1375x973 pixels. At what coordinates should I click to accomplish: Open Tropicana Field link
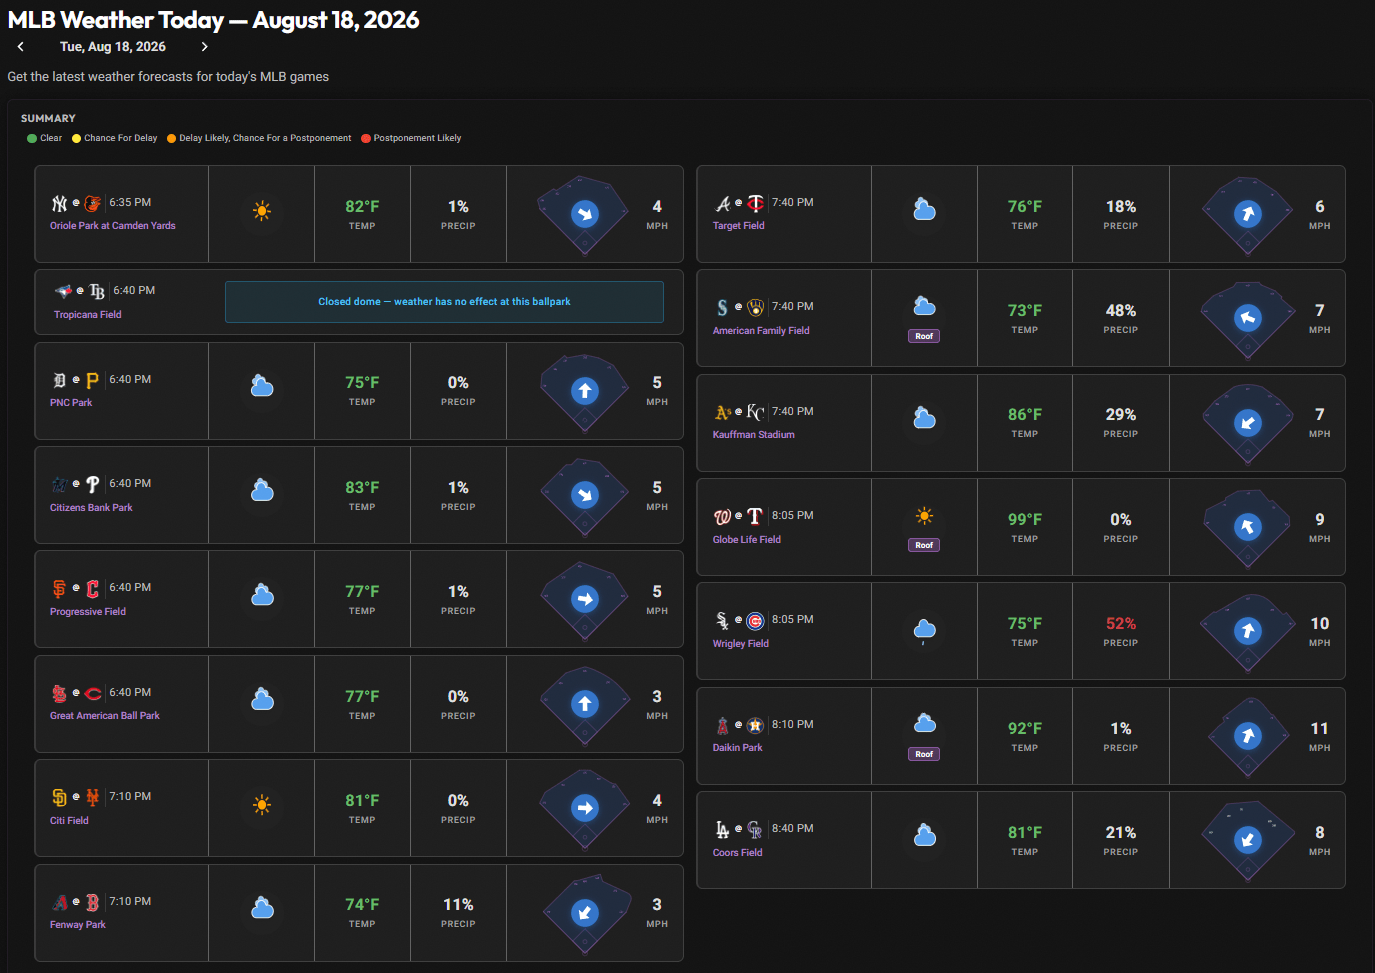[88, 315]
